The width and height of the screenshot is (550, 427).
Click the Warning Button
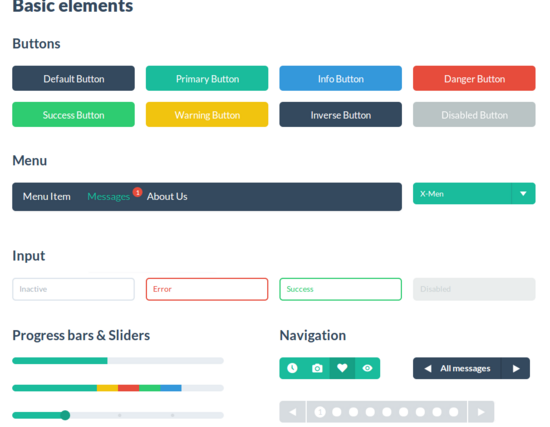[x=207, y=114]
